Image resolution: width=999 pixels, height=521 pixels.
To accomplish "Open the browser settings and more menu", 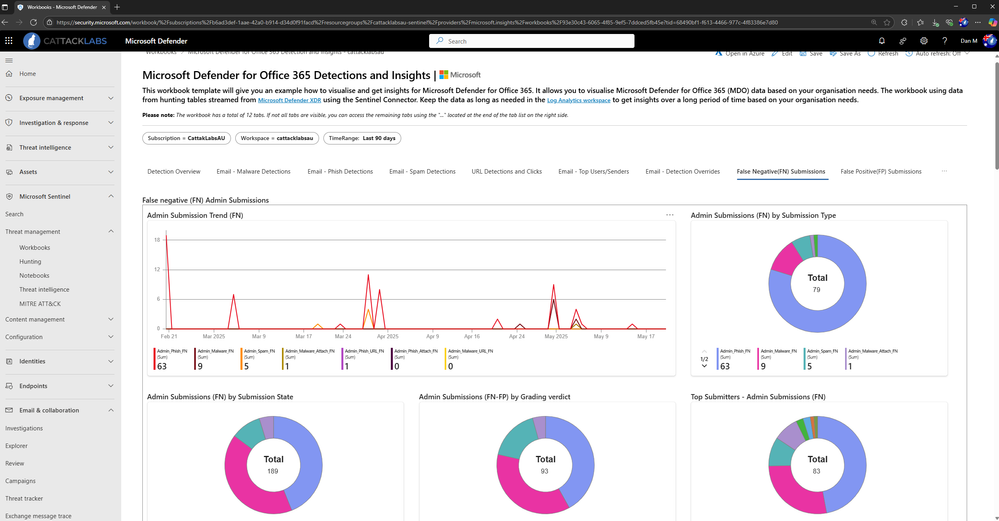I will 978,22.
